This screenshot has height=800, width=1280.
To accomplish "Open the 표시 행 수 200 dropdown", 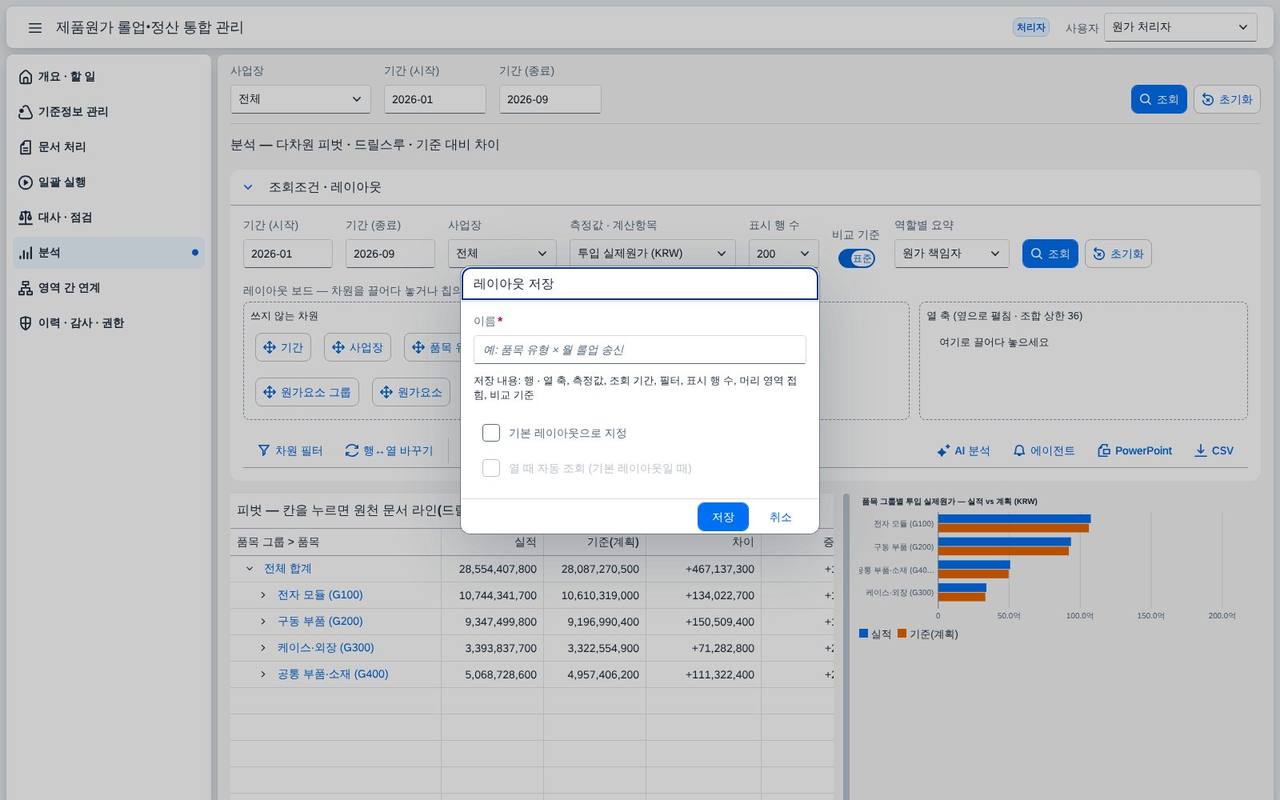I will pyautogui.click(x=784, y=254).
